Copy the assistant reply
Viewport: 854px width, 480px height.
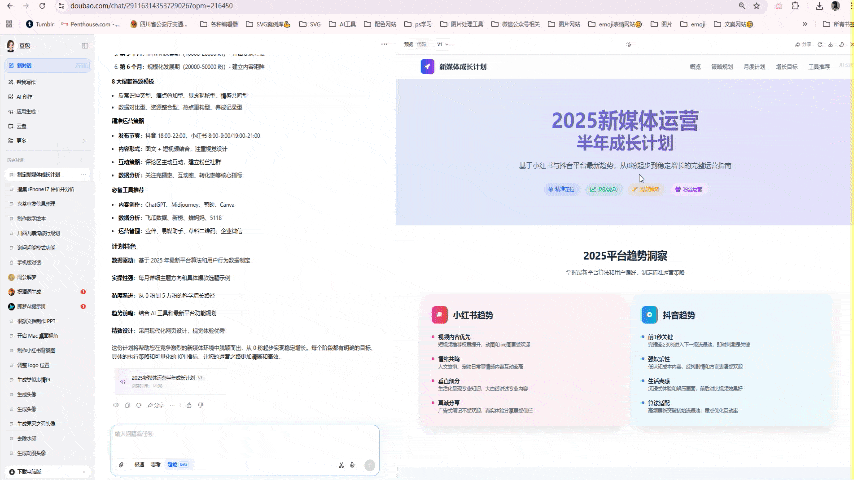tap(127, 405)
